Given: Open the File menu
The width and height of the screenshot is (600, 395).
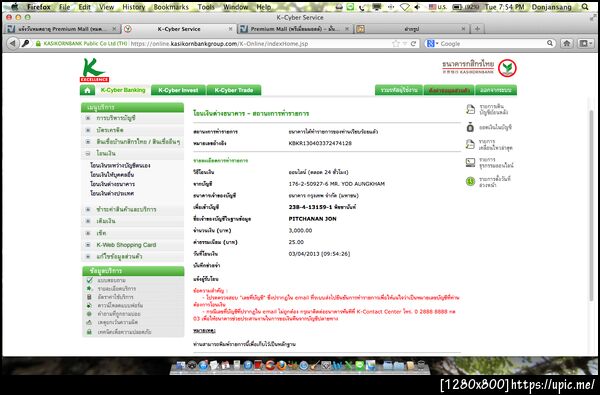Looking at the screenshot, I should (x=64, y=7).
